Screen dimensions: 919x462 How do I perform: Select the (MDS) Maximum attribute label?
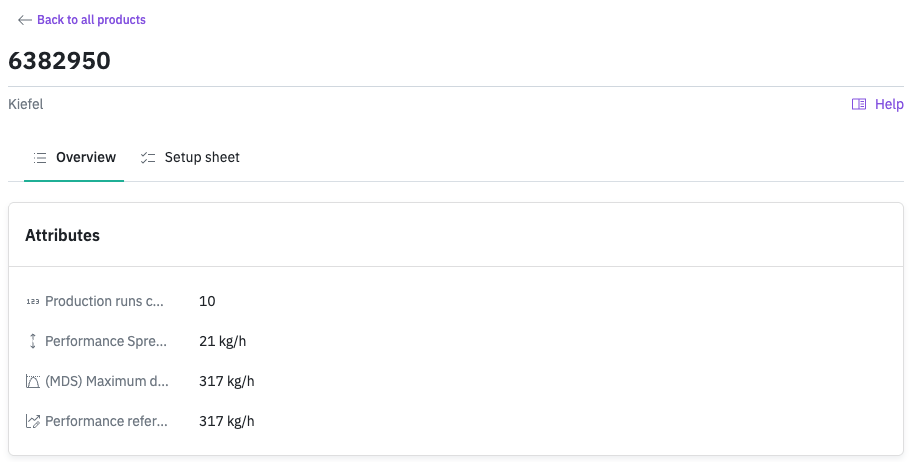[x=106, y=382]
